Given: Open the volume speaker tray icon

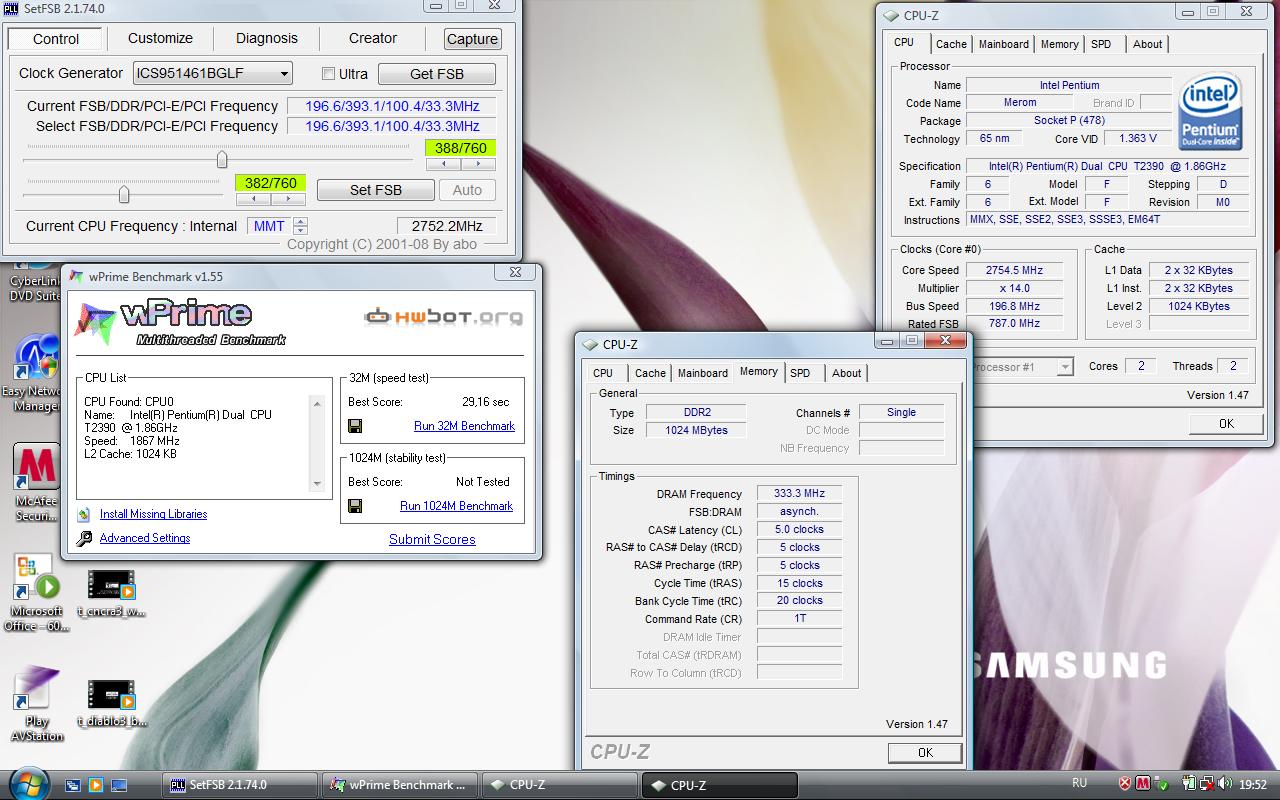Looking at the screenshot, I should pyautogui.click(x=1225, y=785).
